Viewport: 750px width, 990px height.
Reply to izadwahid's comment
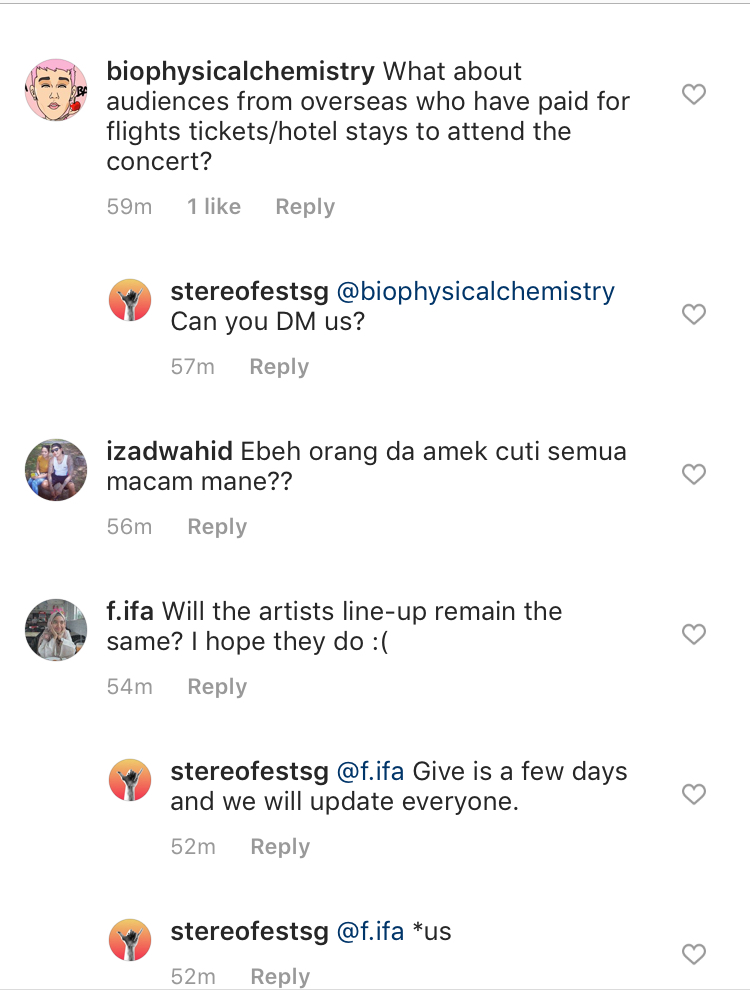pos(217,527)
